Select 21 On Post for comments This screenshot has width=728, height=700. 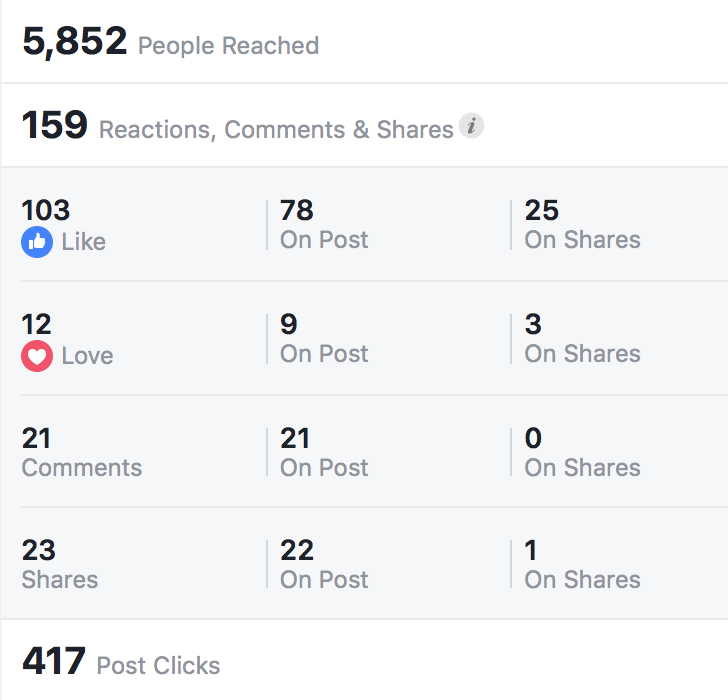coord(324,452)
